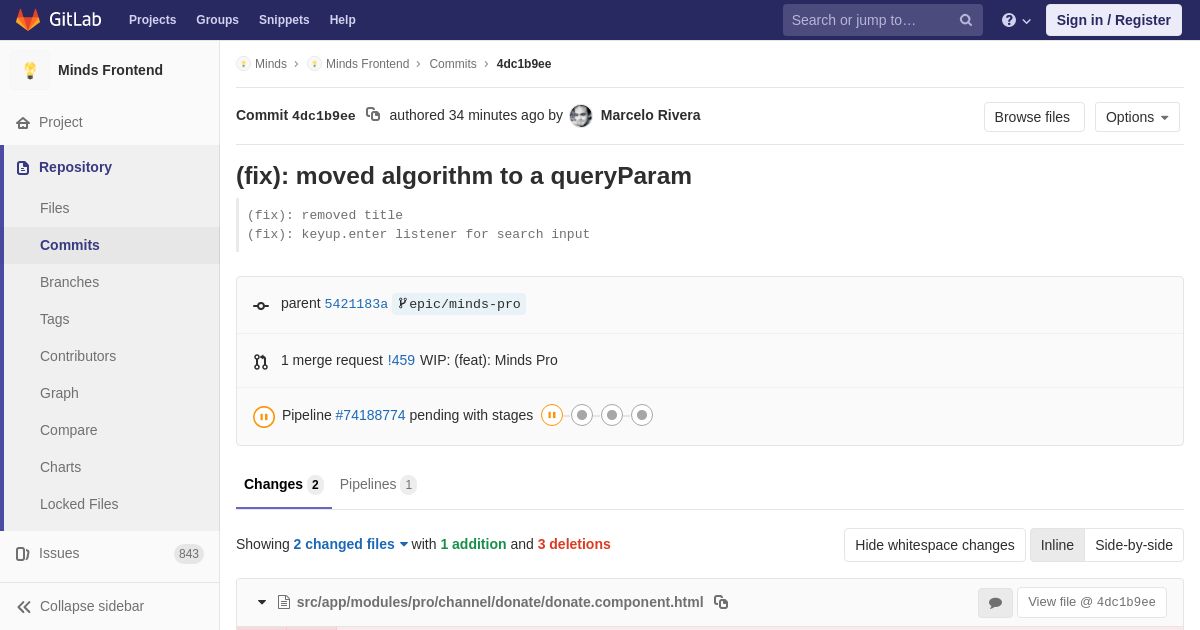Image resolution: width=1200 pixels, height=630 pixels.
Task: Go to Contributors in the sidebar
Action: tap(78, 356)
